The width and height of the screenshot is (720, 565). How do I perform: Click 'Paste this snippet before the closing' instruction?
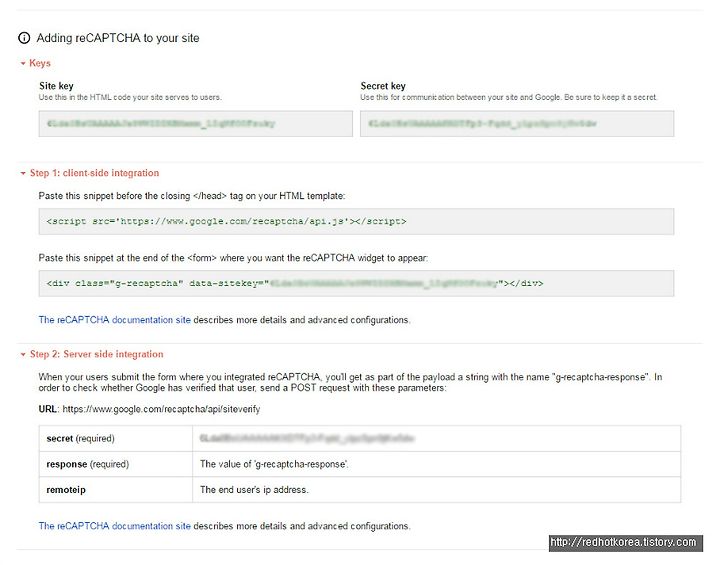pos(192,196)
